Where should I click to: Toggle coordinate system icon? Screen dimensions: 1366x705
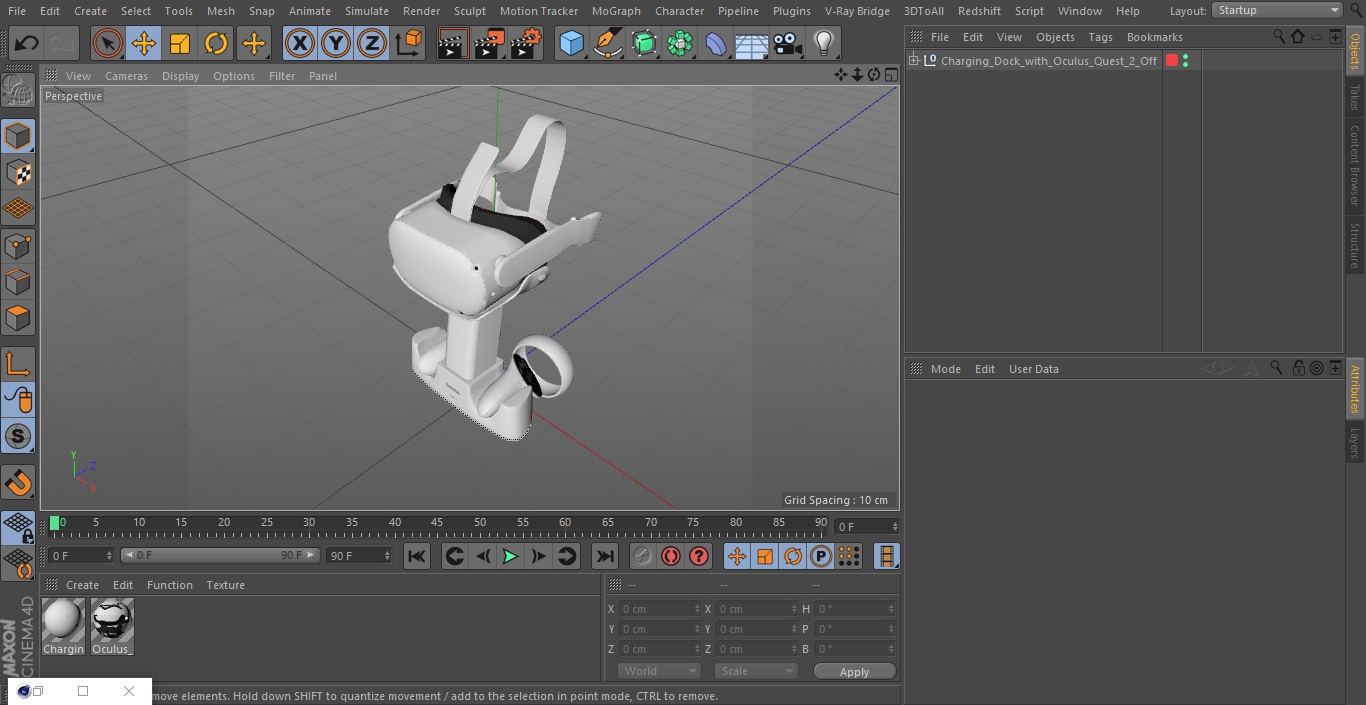pos(408,44)
